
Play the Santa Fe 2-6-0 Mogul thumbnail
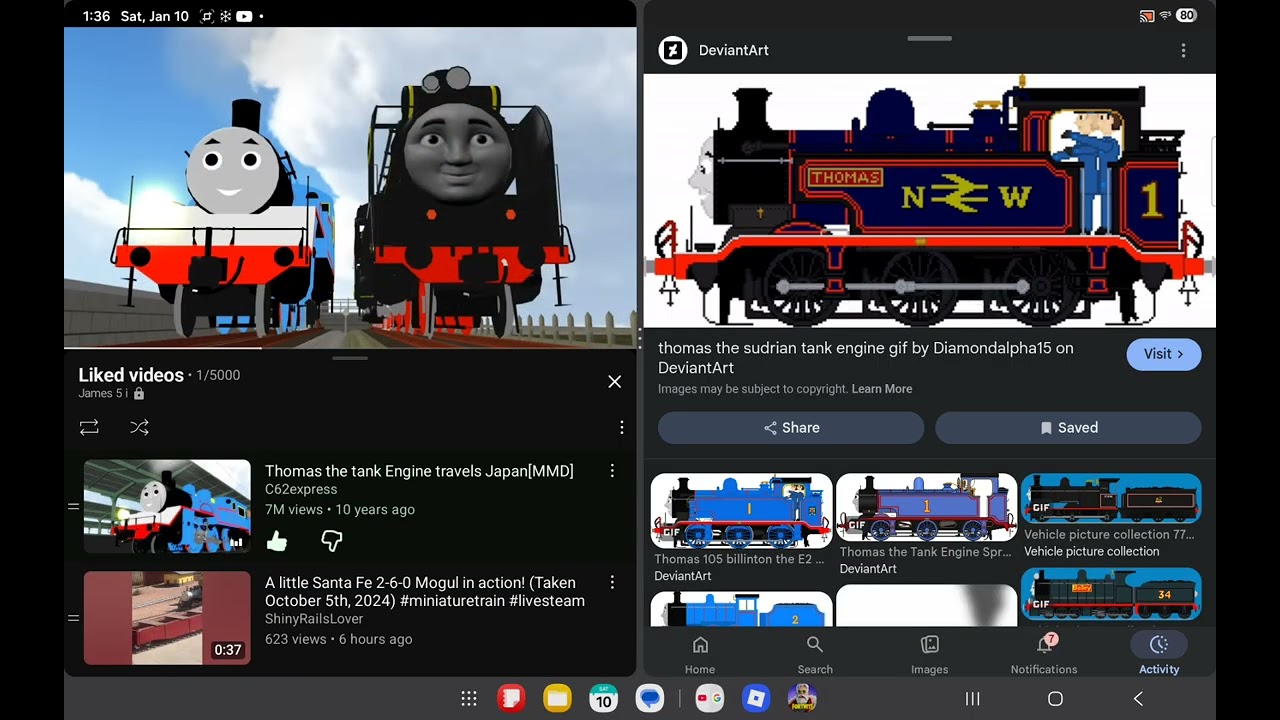(167, 618)
